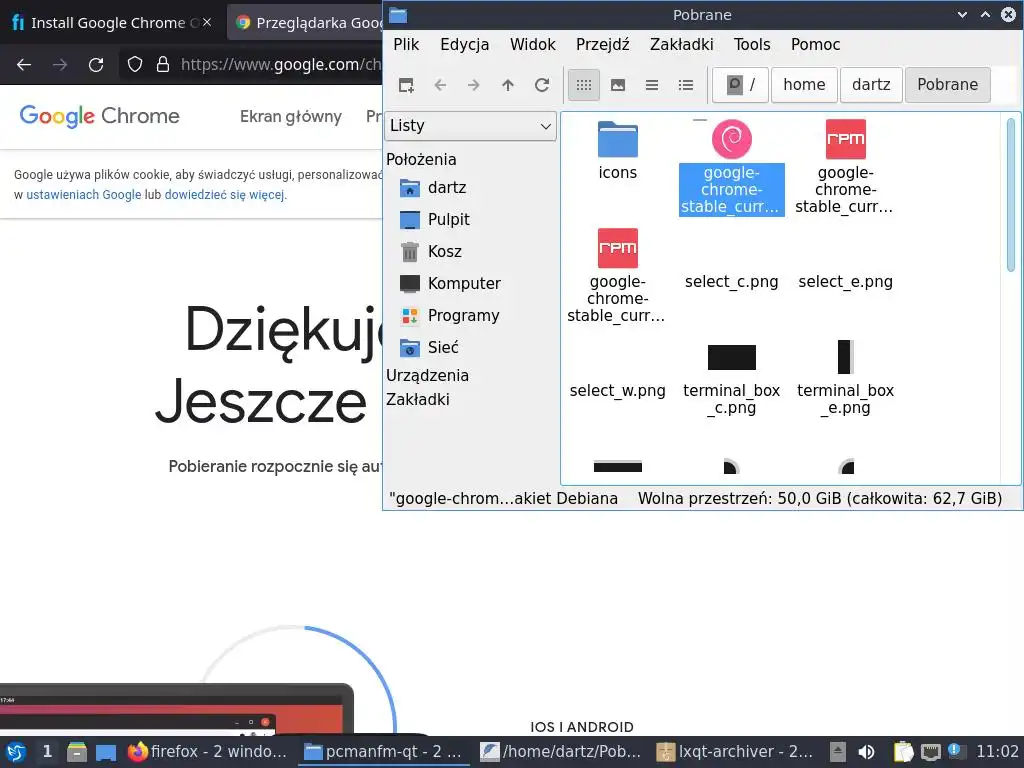Go up to the parent folder
Image resolution: width=1024 pixels, height=768 pixels.
pos(507,85)
